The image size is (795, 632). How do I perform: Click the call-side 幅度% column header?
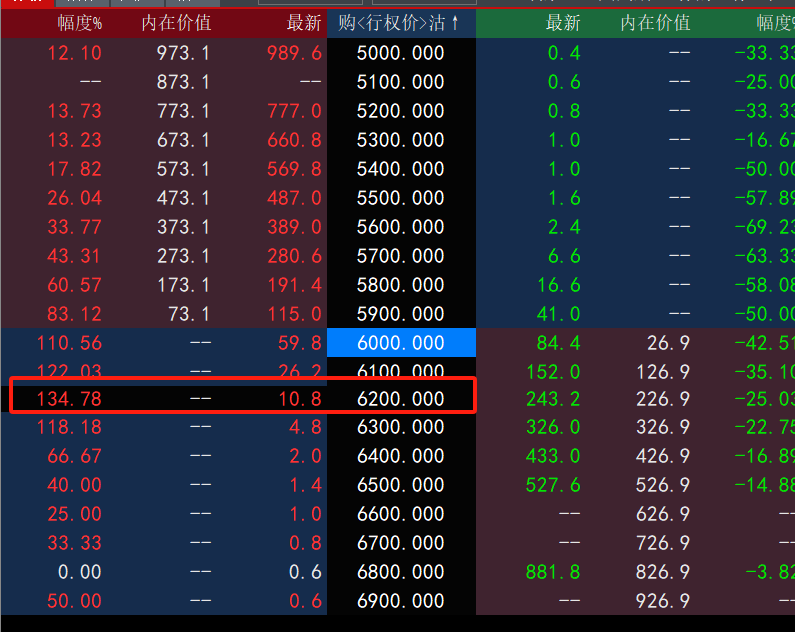pyautogui.click(x=74, y=23)
